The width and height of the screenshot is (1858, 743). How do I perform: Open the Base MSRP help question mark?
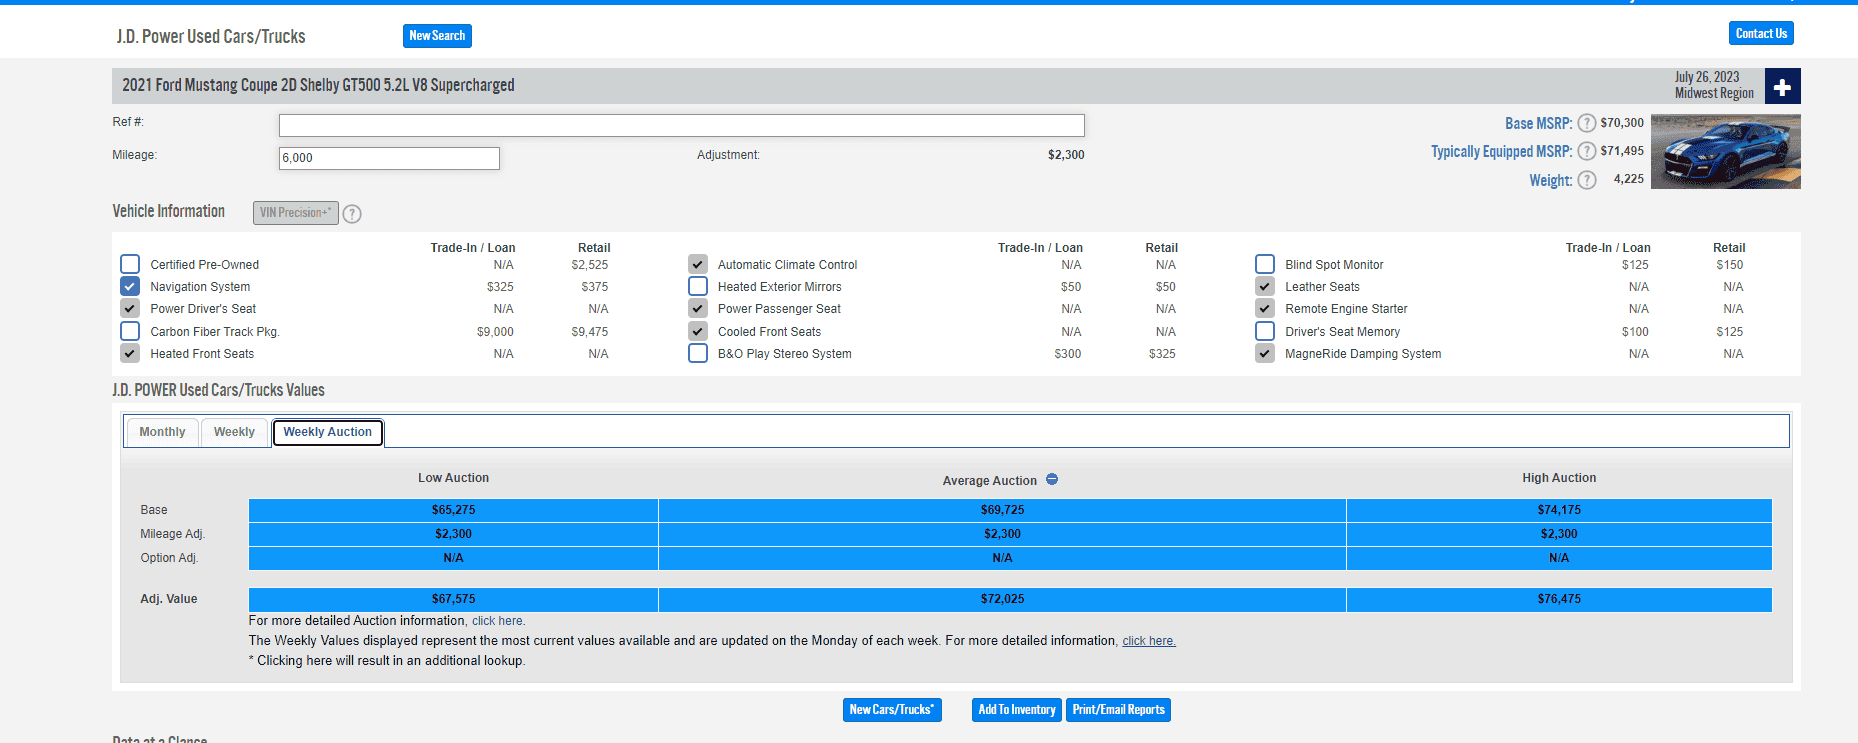(x=1587, y=123)
